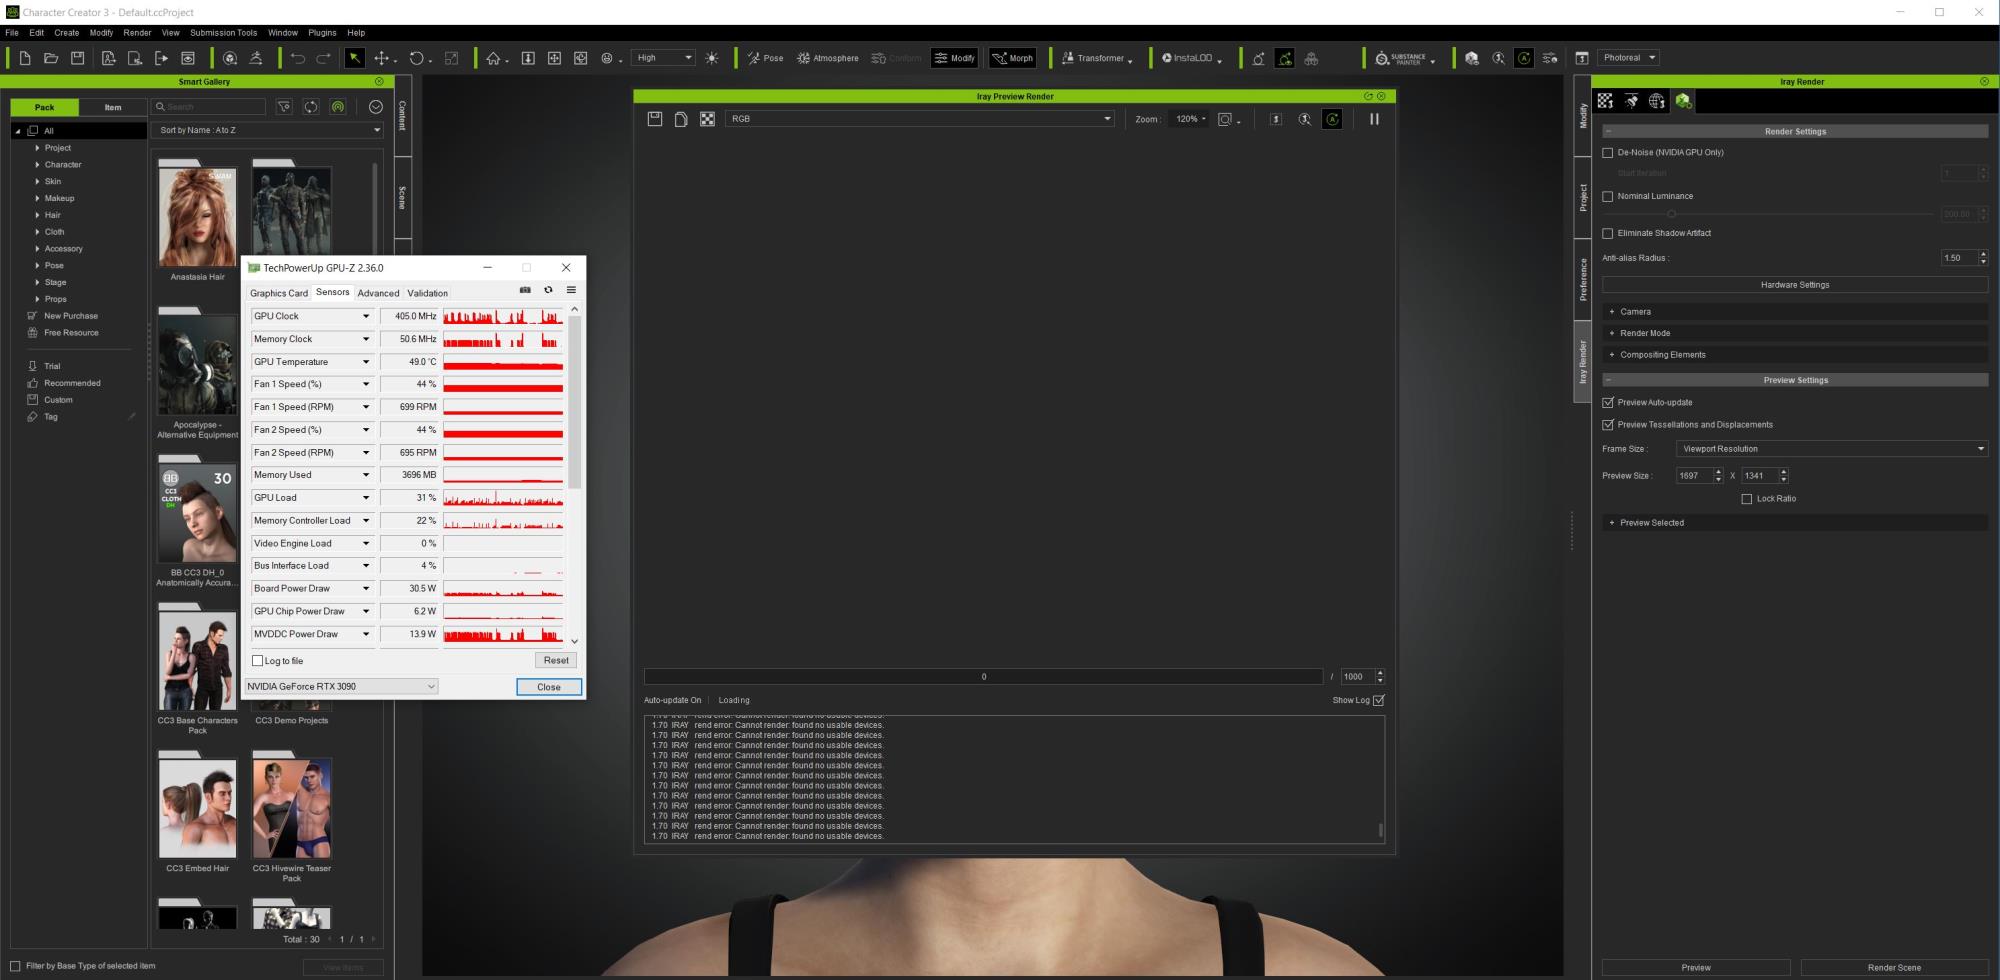
Task: Click Save icon in Iray Preview Render
Action: tap(655, 119)
